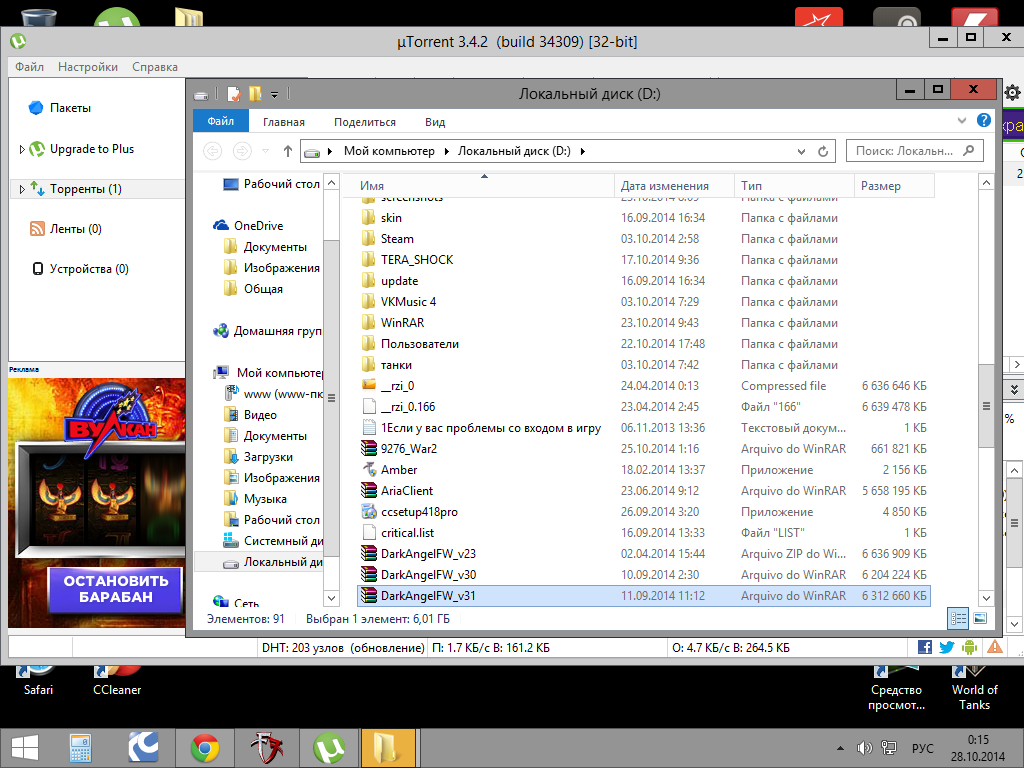Click the РУС language indicator
This screenshot has width=1024, height=768.
pyautogui.click(x=922, y=748)
